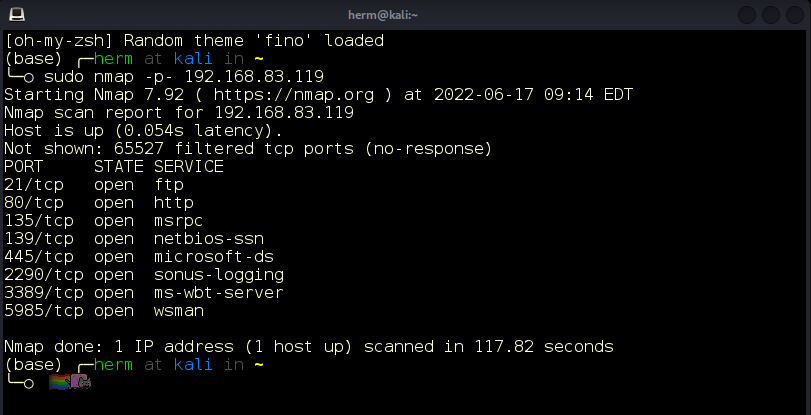Click the 21/tcp ftp port line

tap(94, 185)
